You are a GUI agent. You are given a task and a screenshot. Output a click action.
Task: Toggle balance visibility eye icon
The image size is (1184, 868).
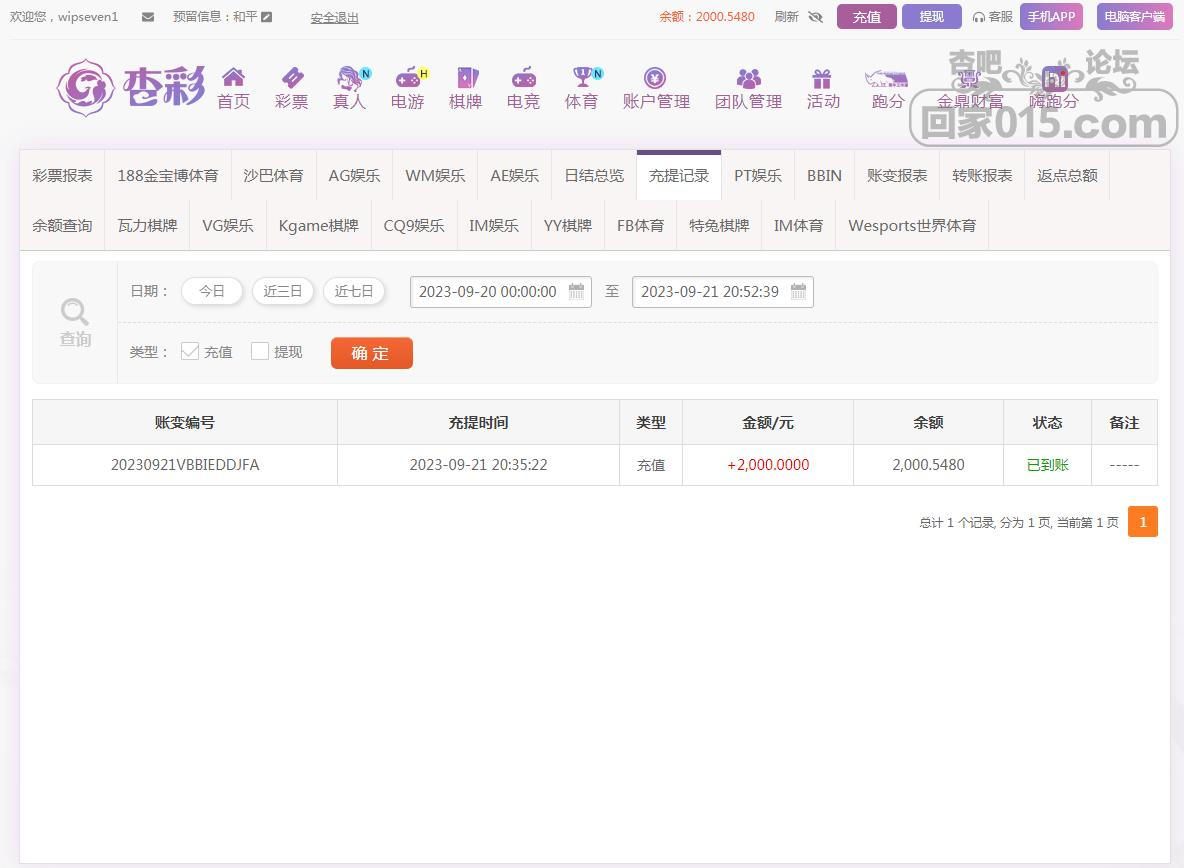pyautogui.click(x=815, y=17)
